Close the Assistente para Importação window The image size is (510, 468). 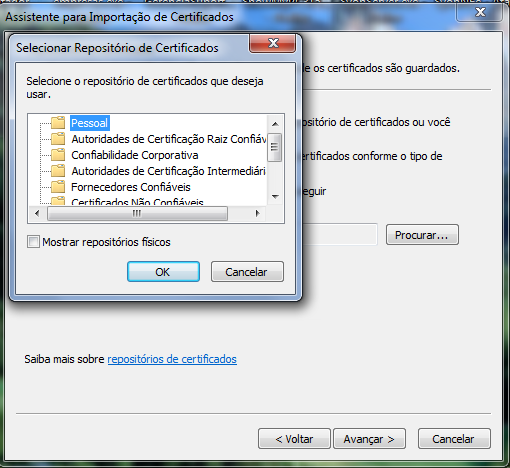click(x=479, y=13)
